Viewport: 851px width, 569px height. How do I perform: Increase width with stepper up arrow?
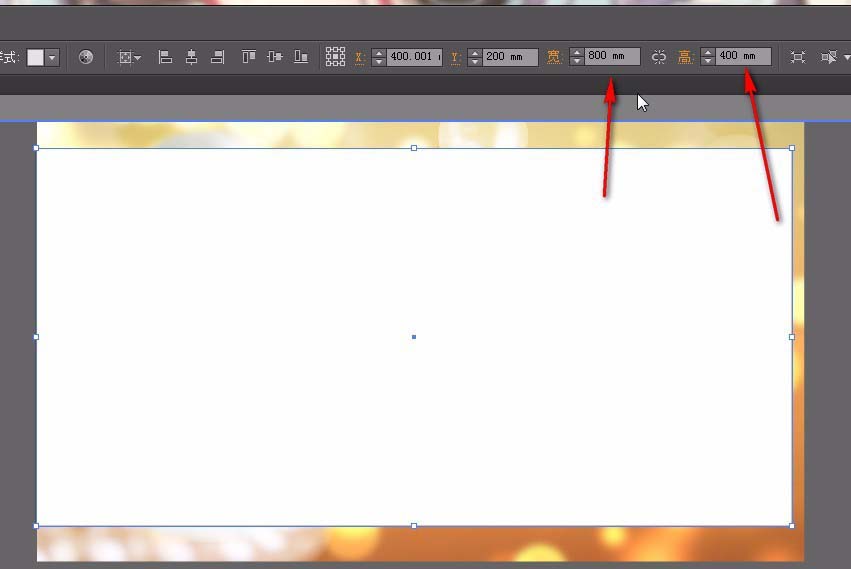tap(577, 52)
